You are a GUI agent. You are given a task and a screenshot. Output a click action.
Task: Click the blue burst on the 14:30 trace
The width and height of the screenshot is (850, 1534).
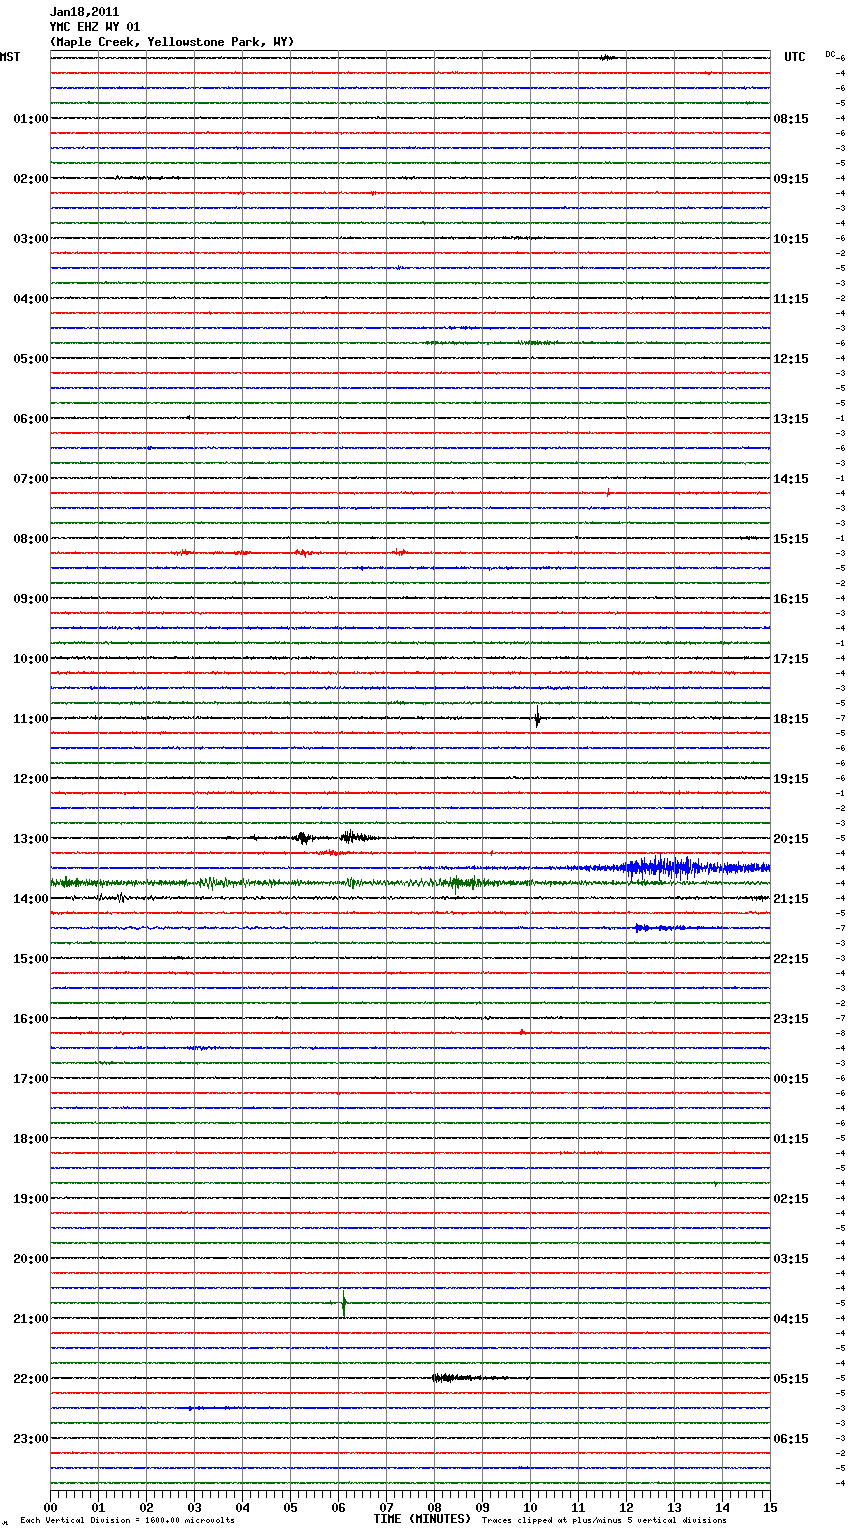660,928
